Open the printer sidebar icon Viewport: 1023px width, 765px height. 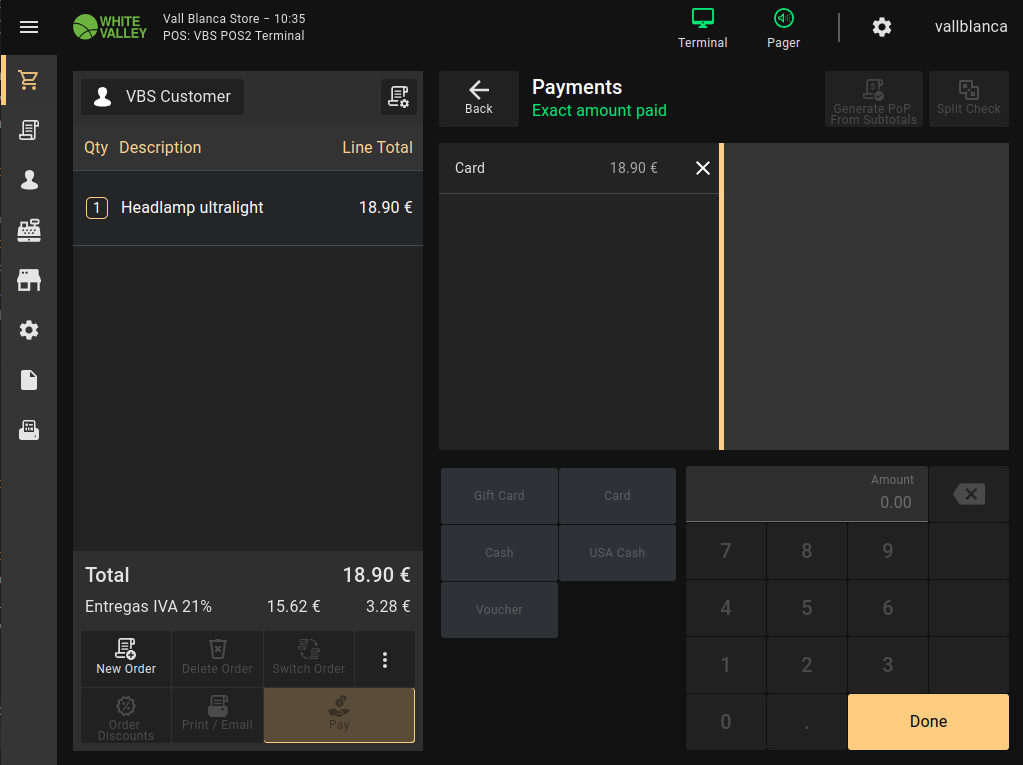(29, 430)
